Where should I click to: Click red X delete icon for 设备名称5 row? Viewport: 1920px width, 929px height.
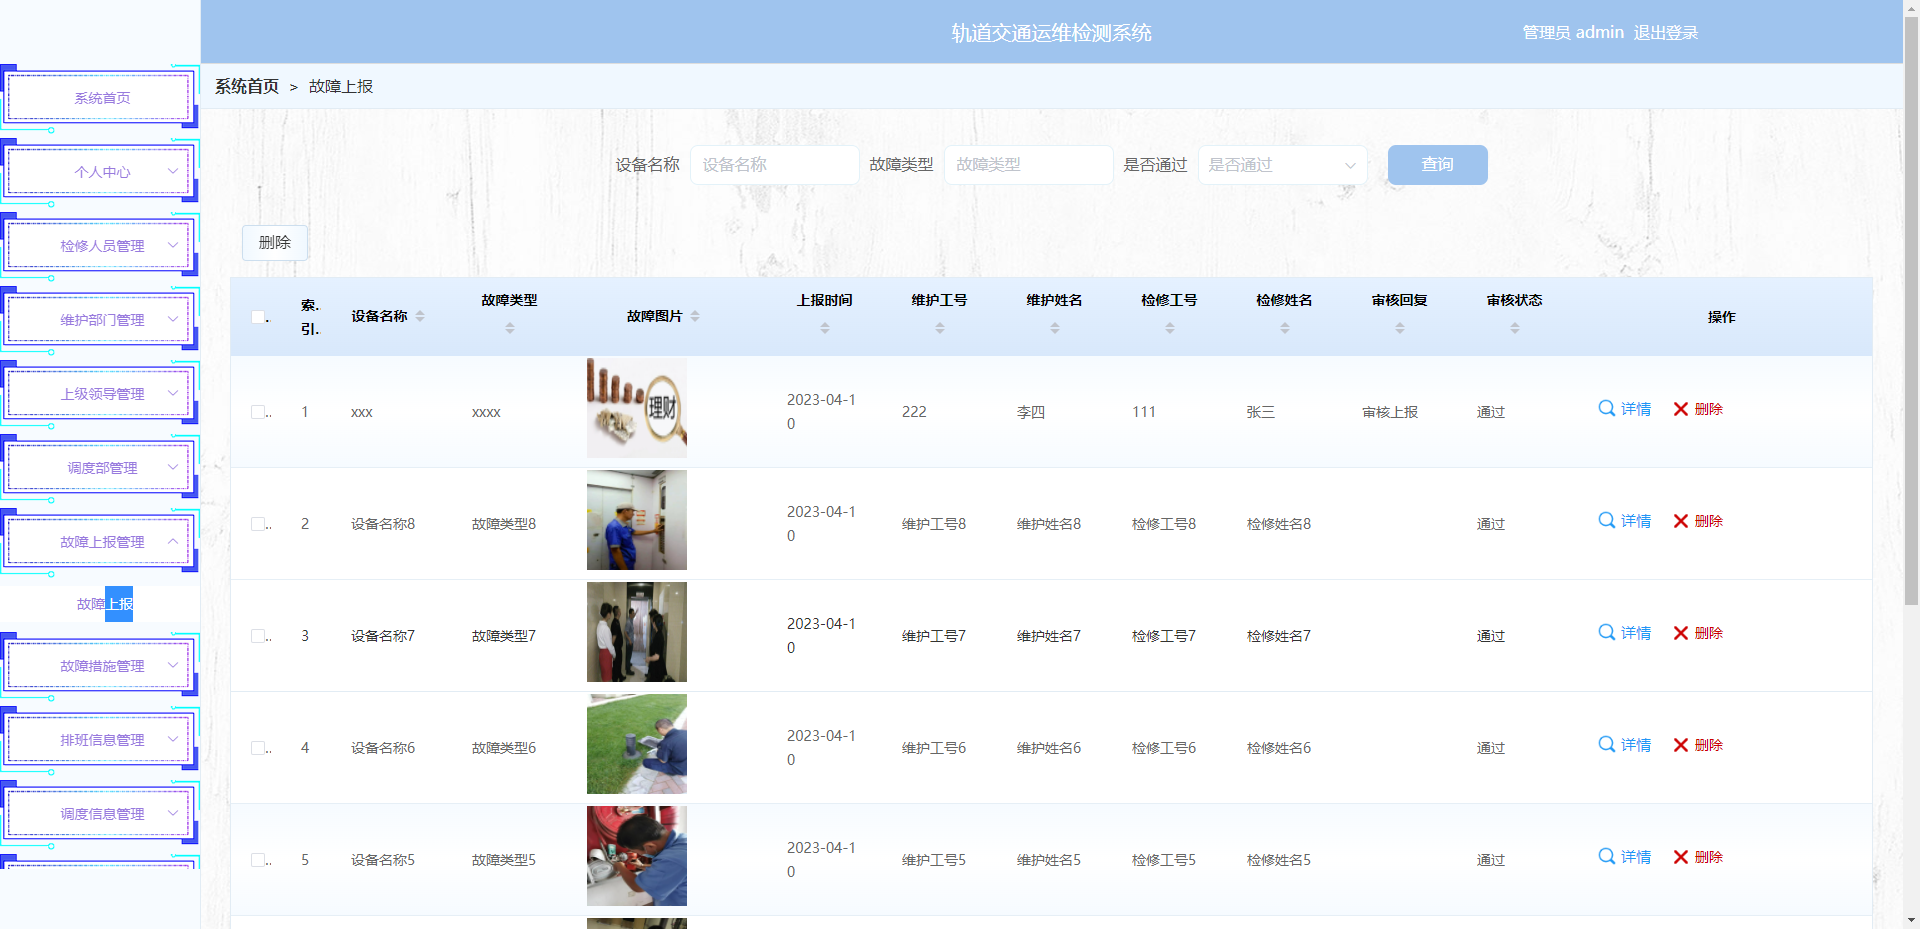[x=1681, y=857]
